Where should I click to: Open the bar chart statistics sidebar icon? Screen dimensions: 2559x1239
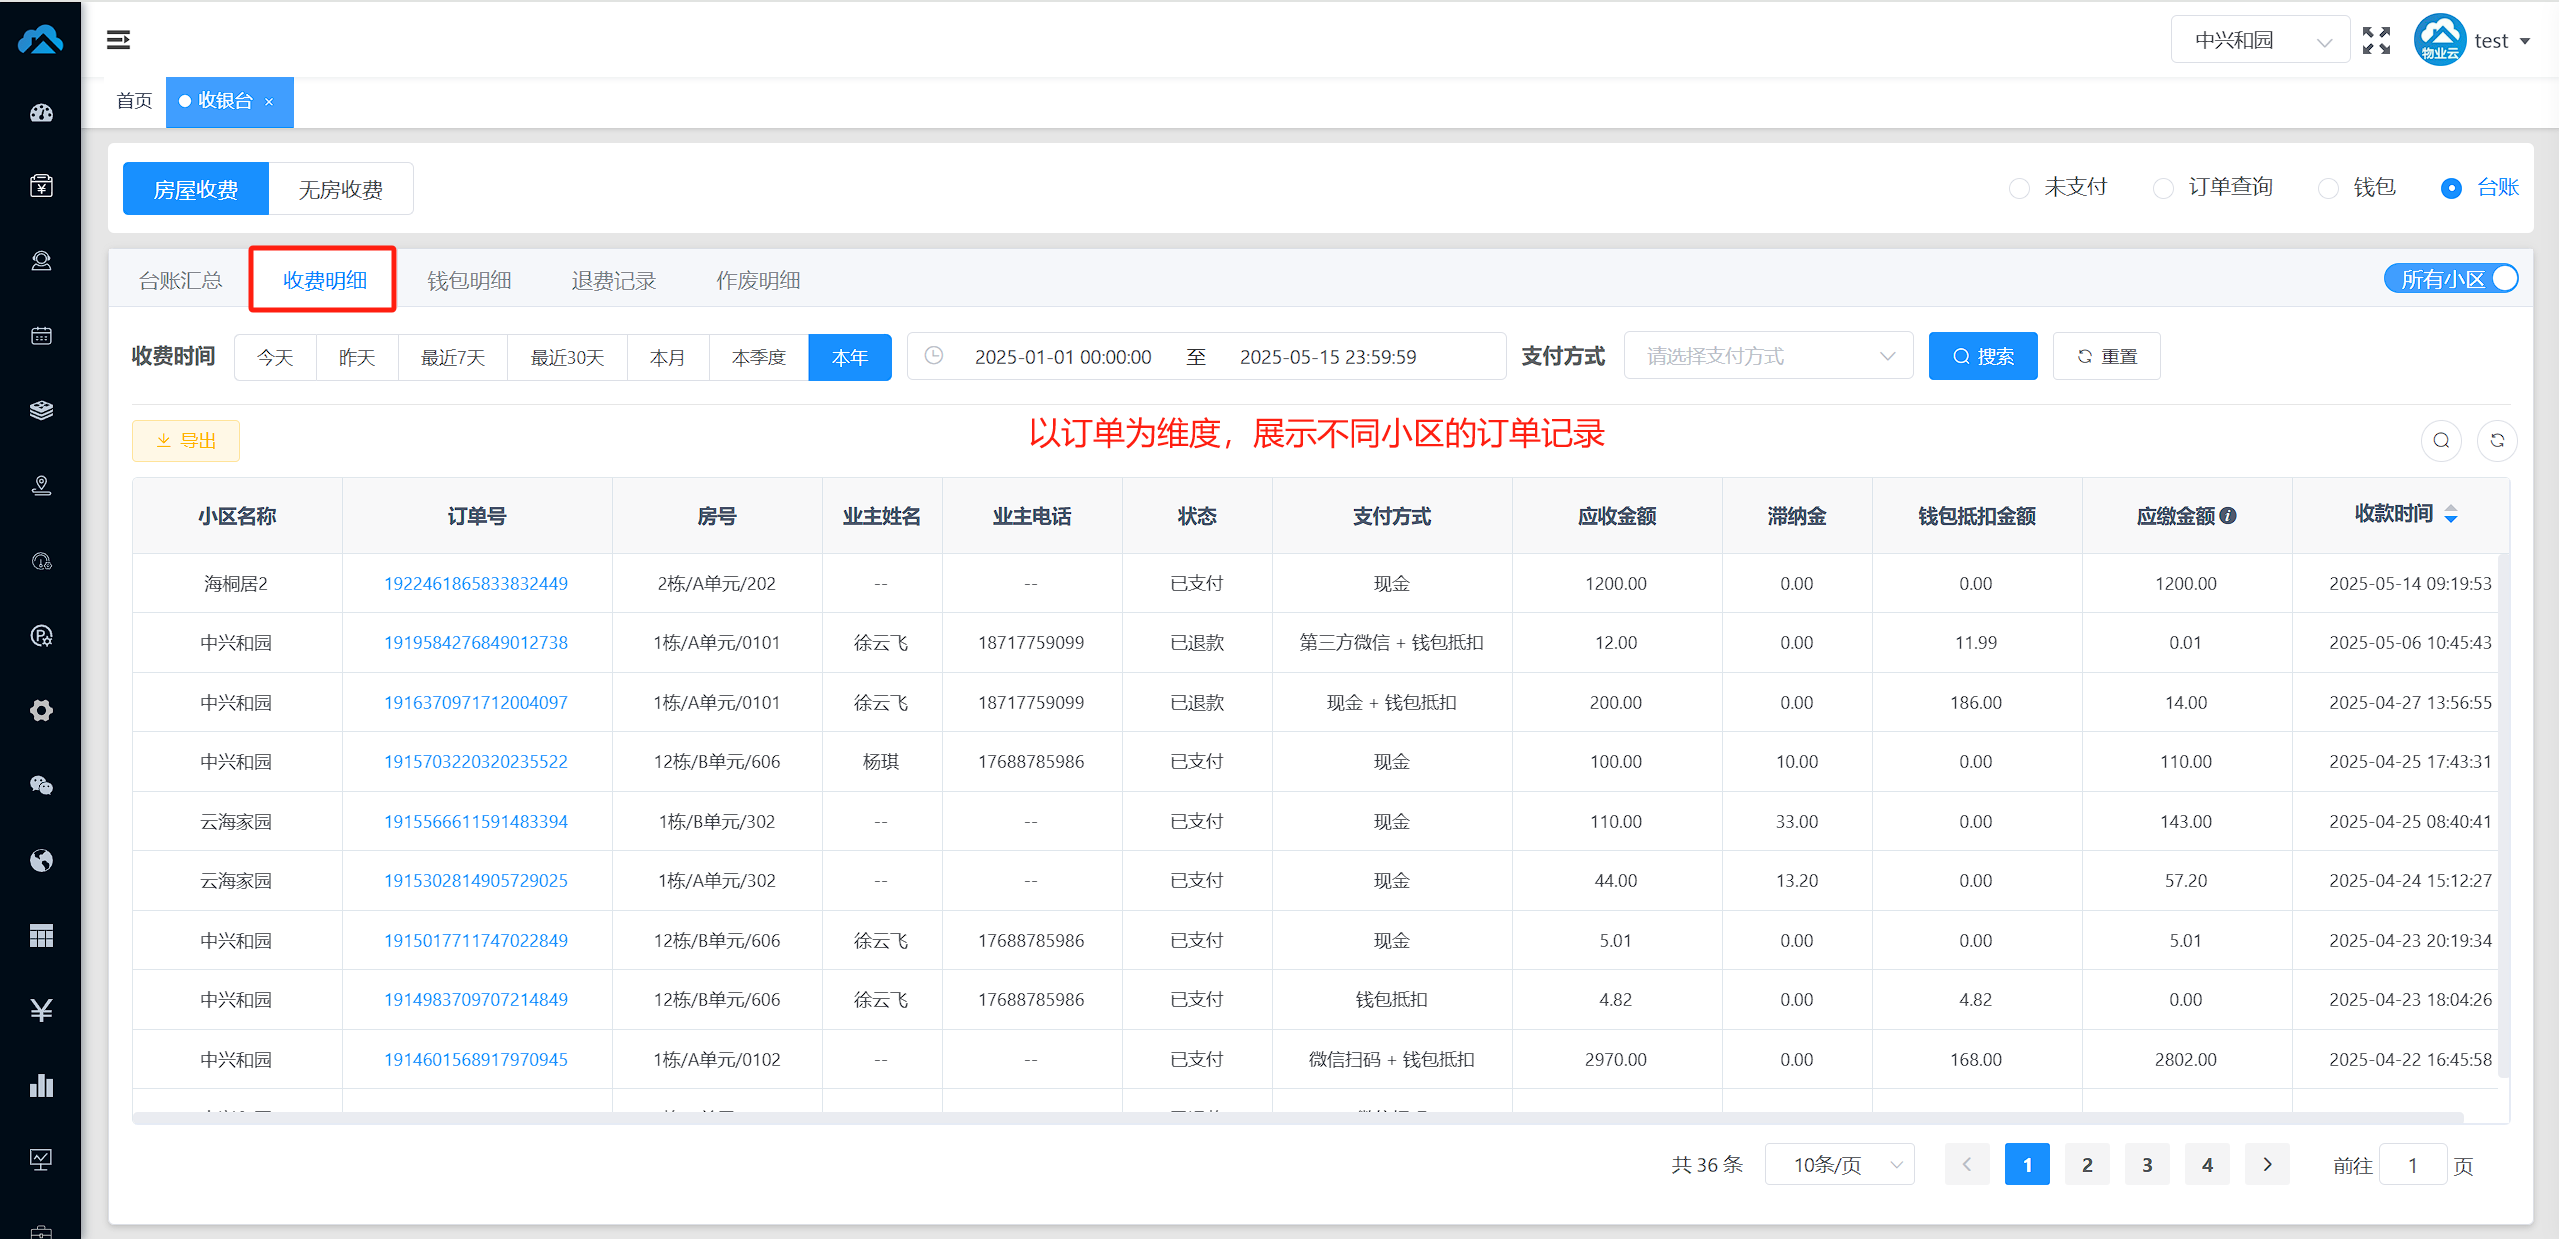pos(41,1086)
